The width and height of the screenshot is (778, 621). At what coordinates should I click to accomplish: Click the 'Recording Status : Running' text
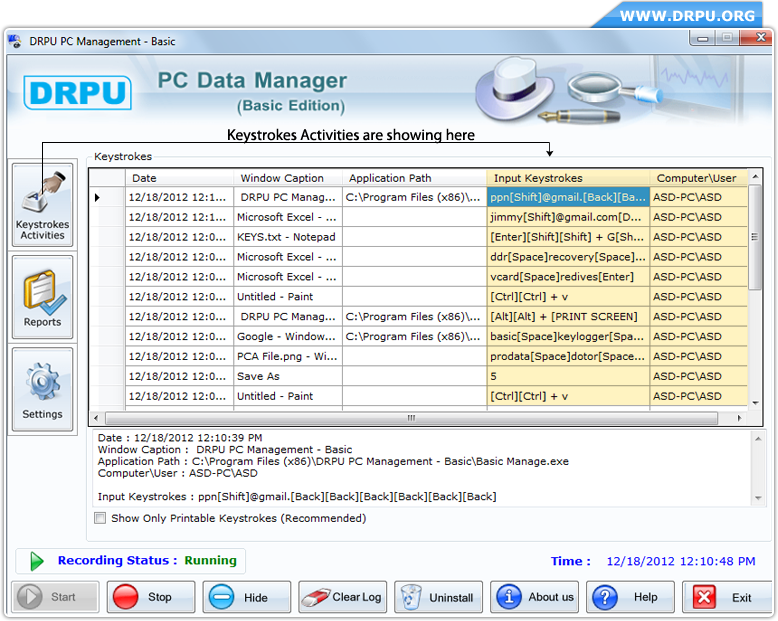(147, 560)
